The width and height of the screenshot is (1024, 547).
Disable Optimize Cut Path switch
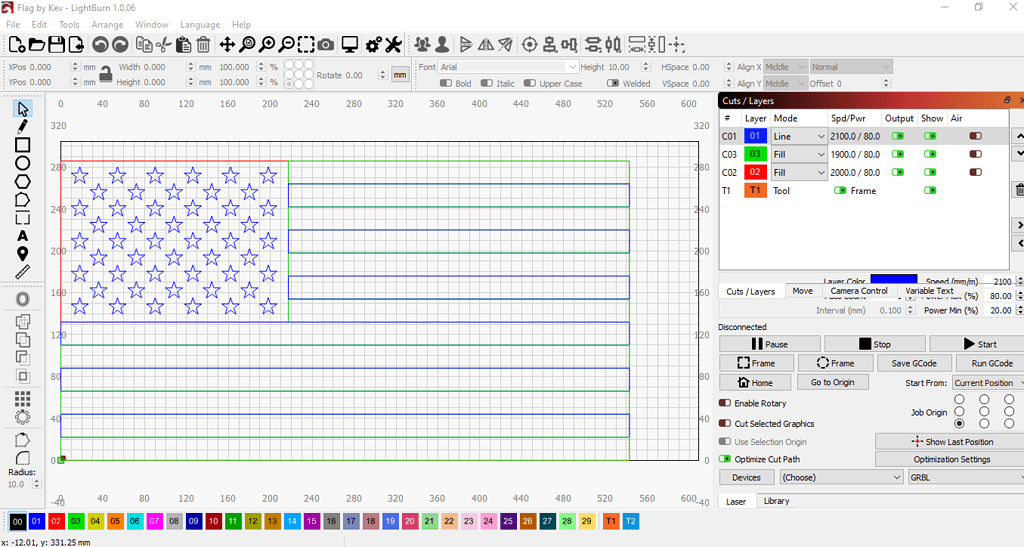[725, 459]
